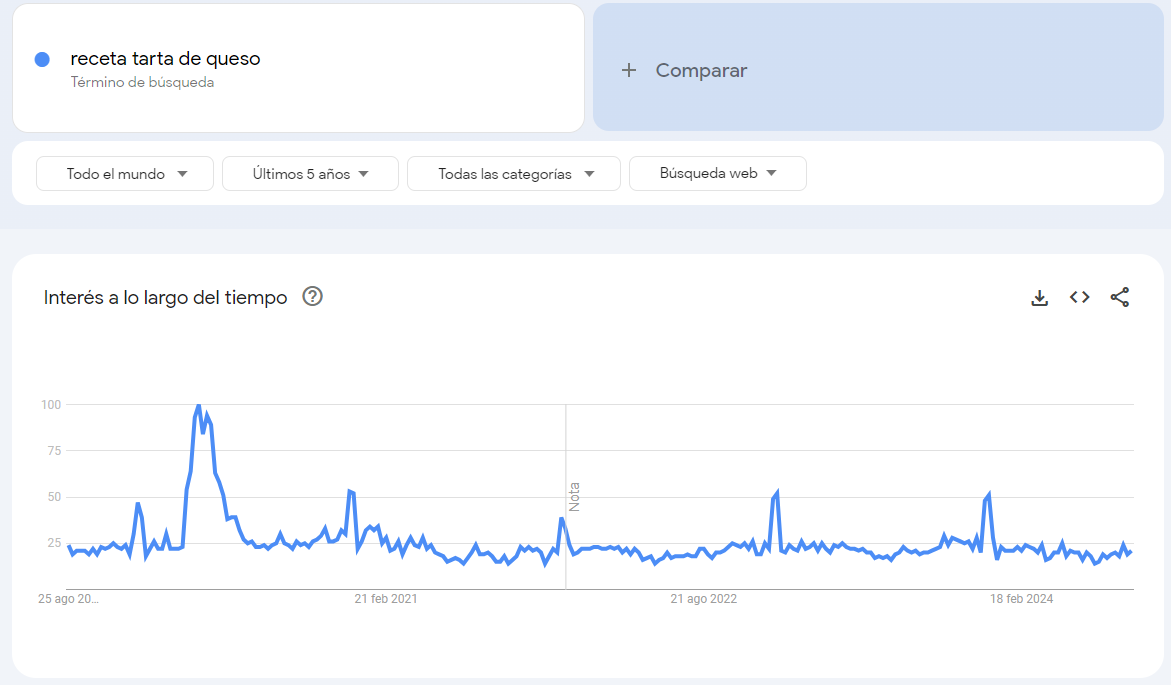The image size is (1171, 685).
Task: Open the Búsqueda web search type dropdown
Action: coord(718,173)
